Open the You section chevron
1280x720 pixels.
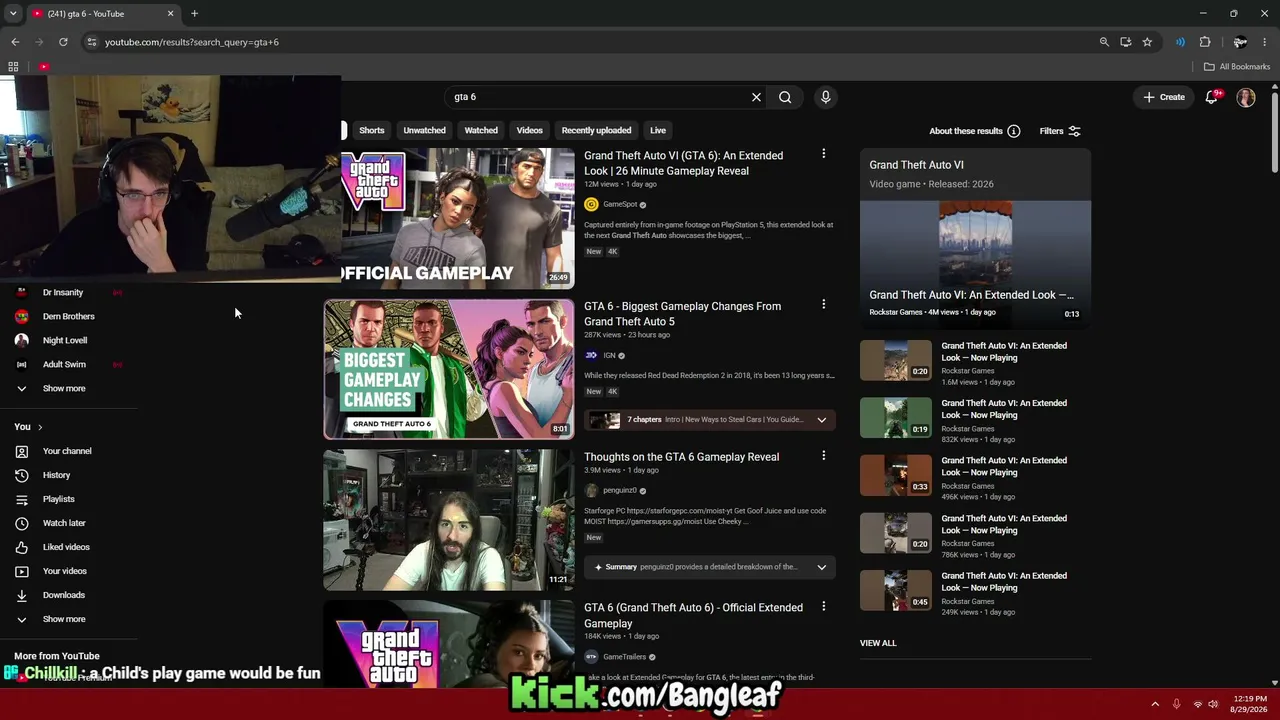pos(40,427)
